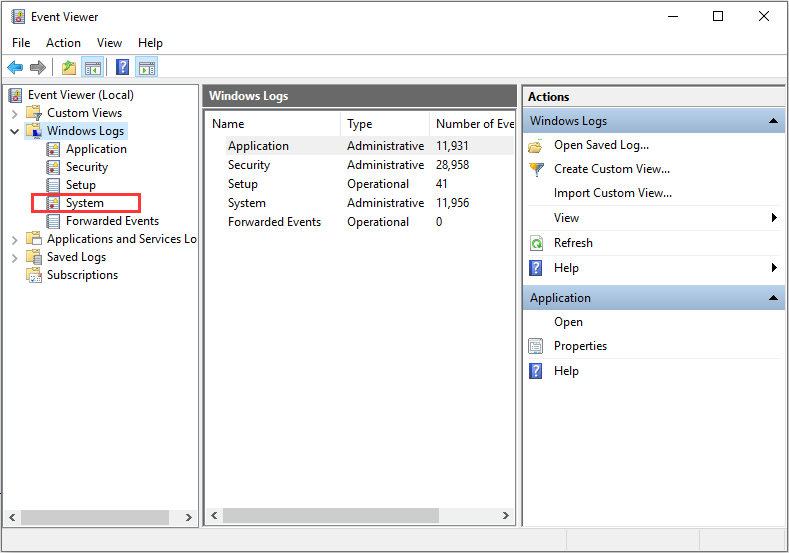Image resolution: width=789 pixels, height=553 pixels.
Task: Click the Create Custom View funnel icon
Action: click(536, 169)
